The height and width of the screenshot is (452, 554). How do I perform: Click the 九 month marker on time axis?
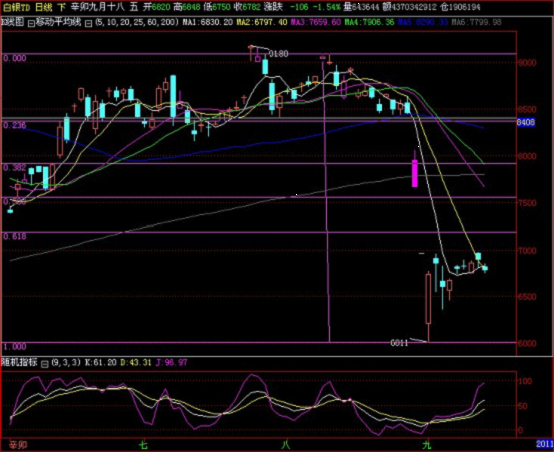427,445
